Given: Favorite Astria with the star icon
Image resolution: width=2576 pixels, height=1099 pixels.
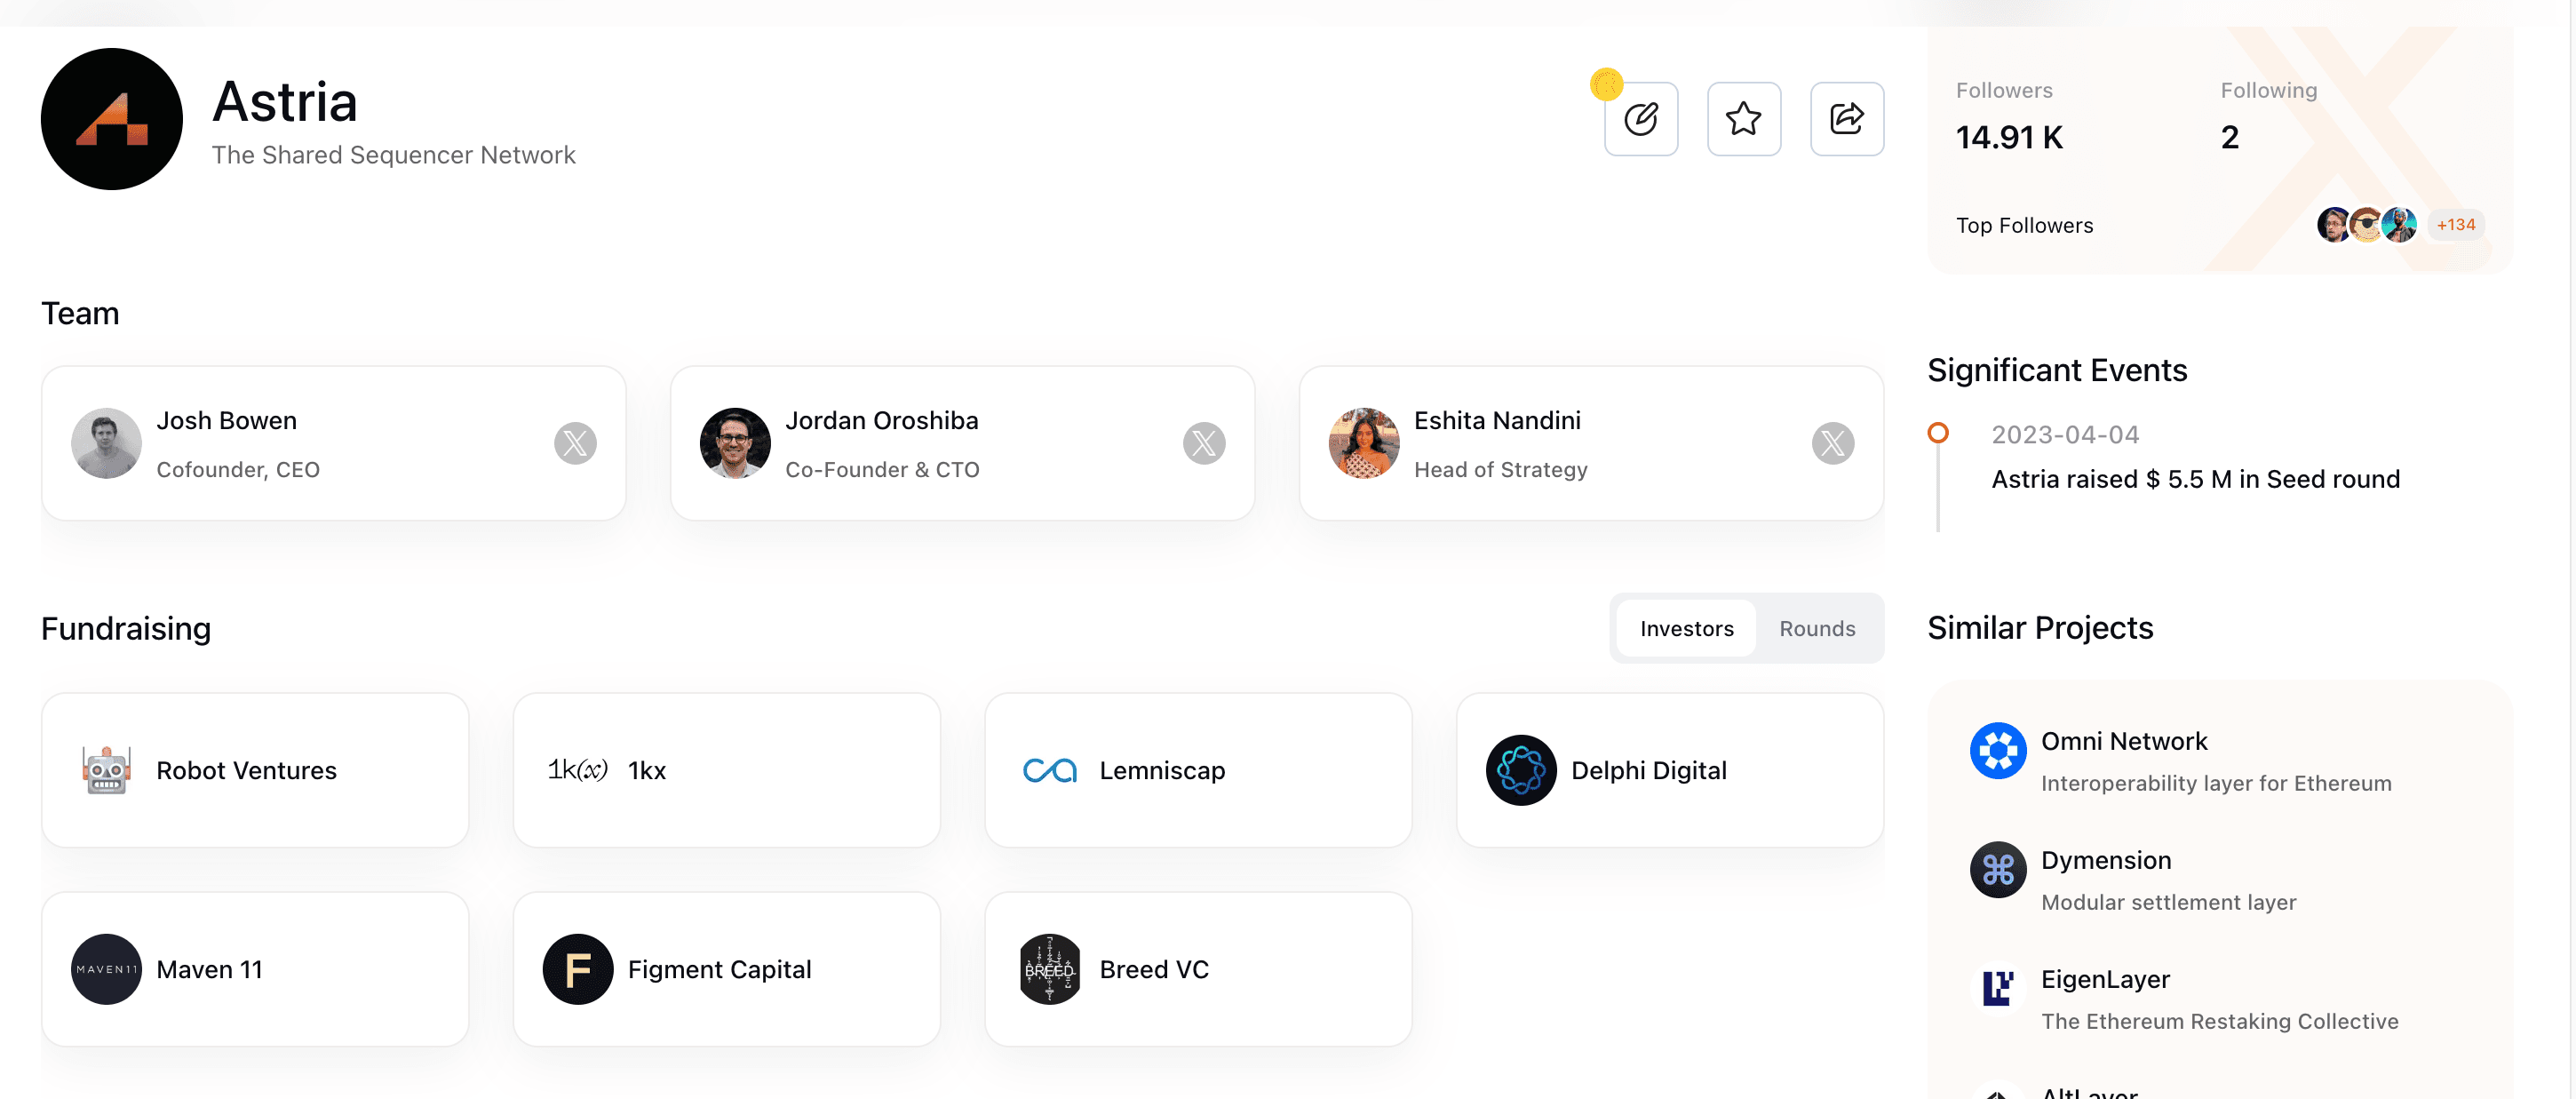Looking at the screenshot, I should point(1744,119).
